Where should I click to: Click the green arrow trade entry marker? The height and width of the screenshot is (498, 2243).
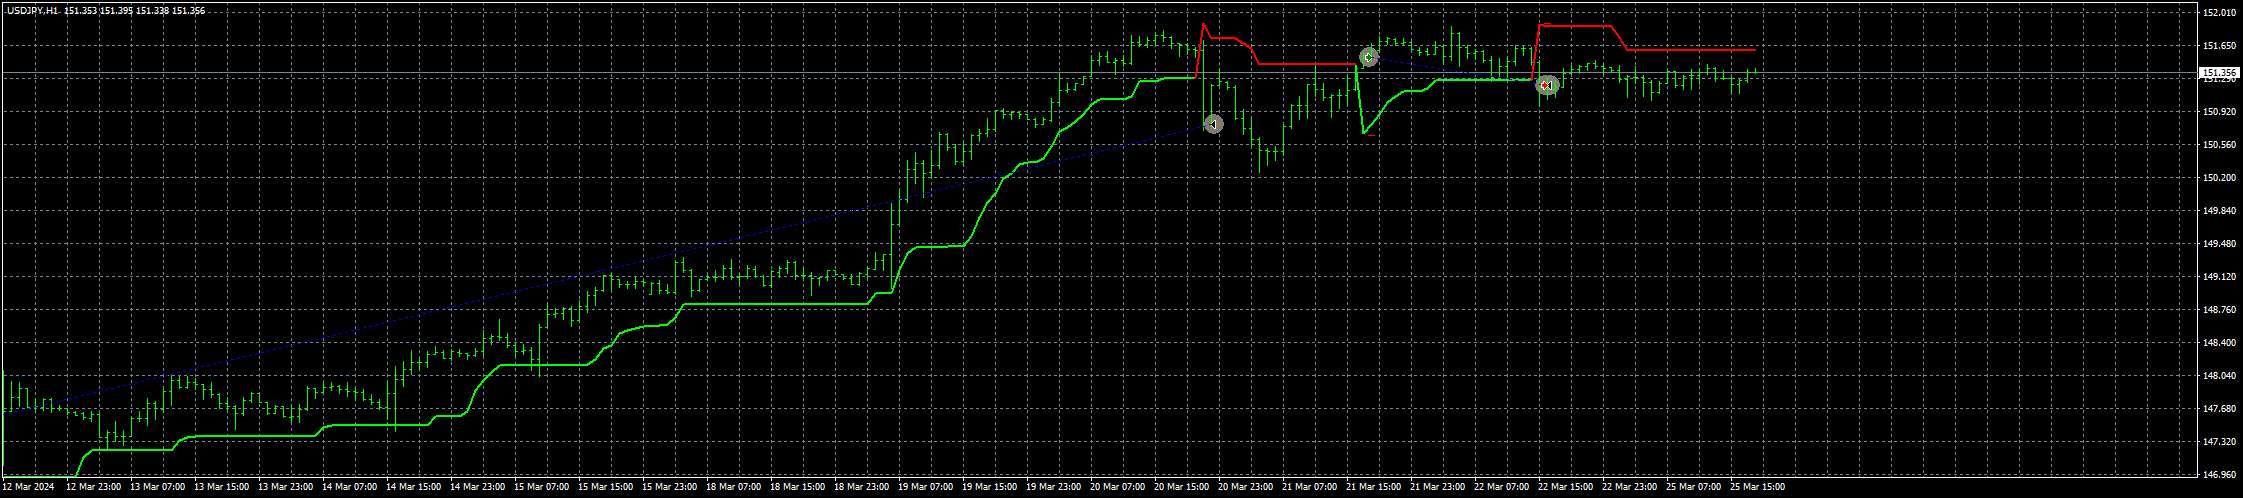coord(1368,57)
